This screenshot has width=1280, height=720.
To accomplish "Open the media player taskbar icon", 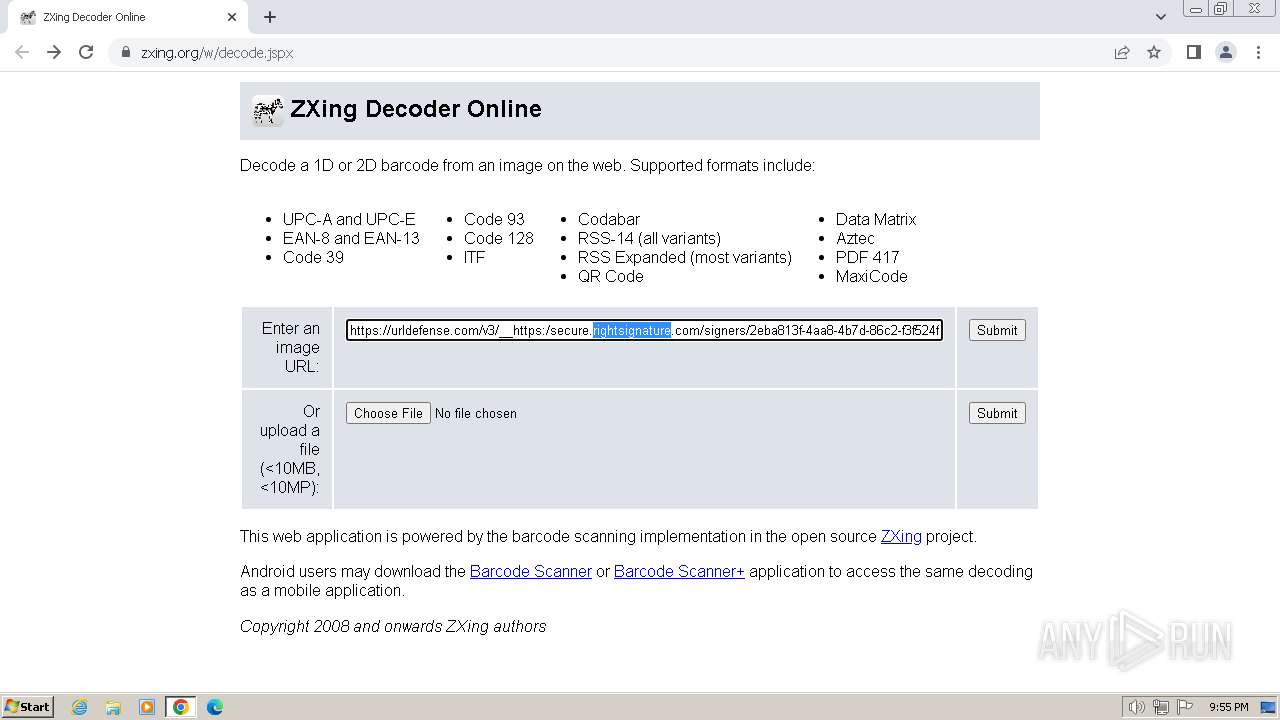I will (147, 707).
